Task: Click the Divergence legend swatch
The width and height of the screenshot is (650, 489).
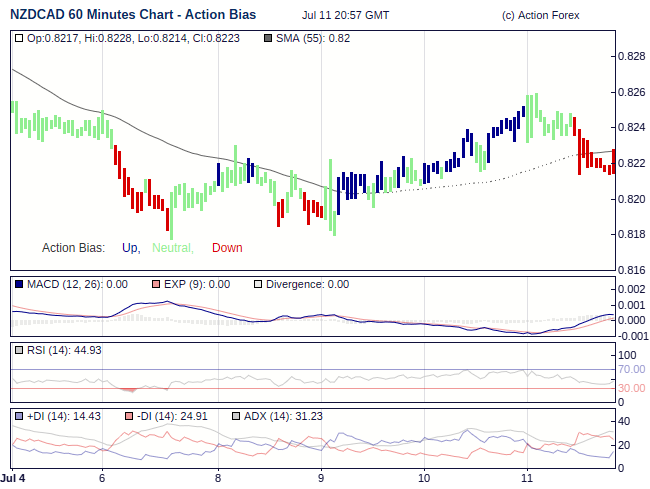Action: pyautogui.click(x=256, y=284)
